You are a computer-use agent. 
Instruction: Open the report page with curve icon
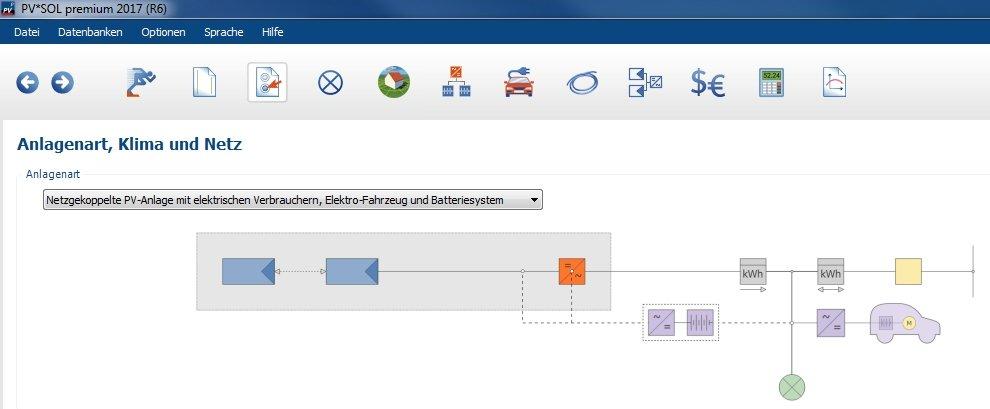tap(834, 82)
